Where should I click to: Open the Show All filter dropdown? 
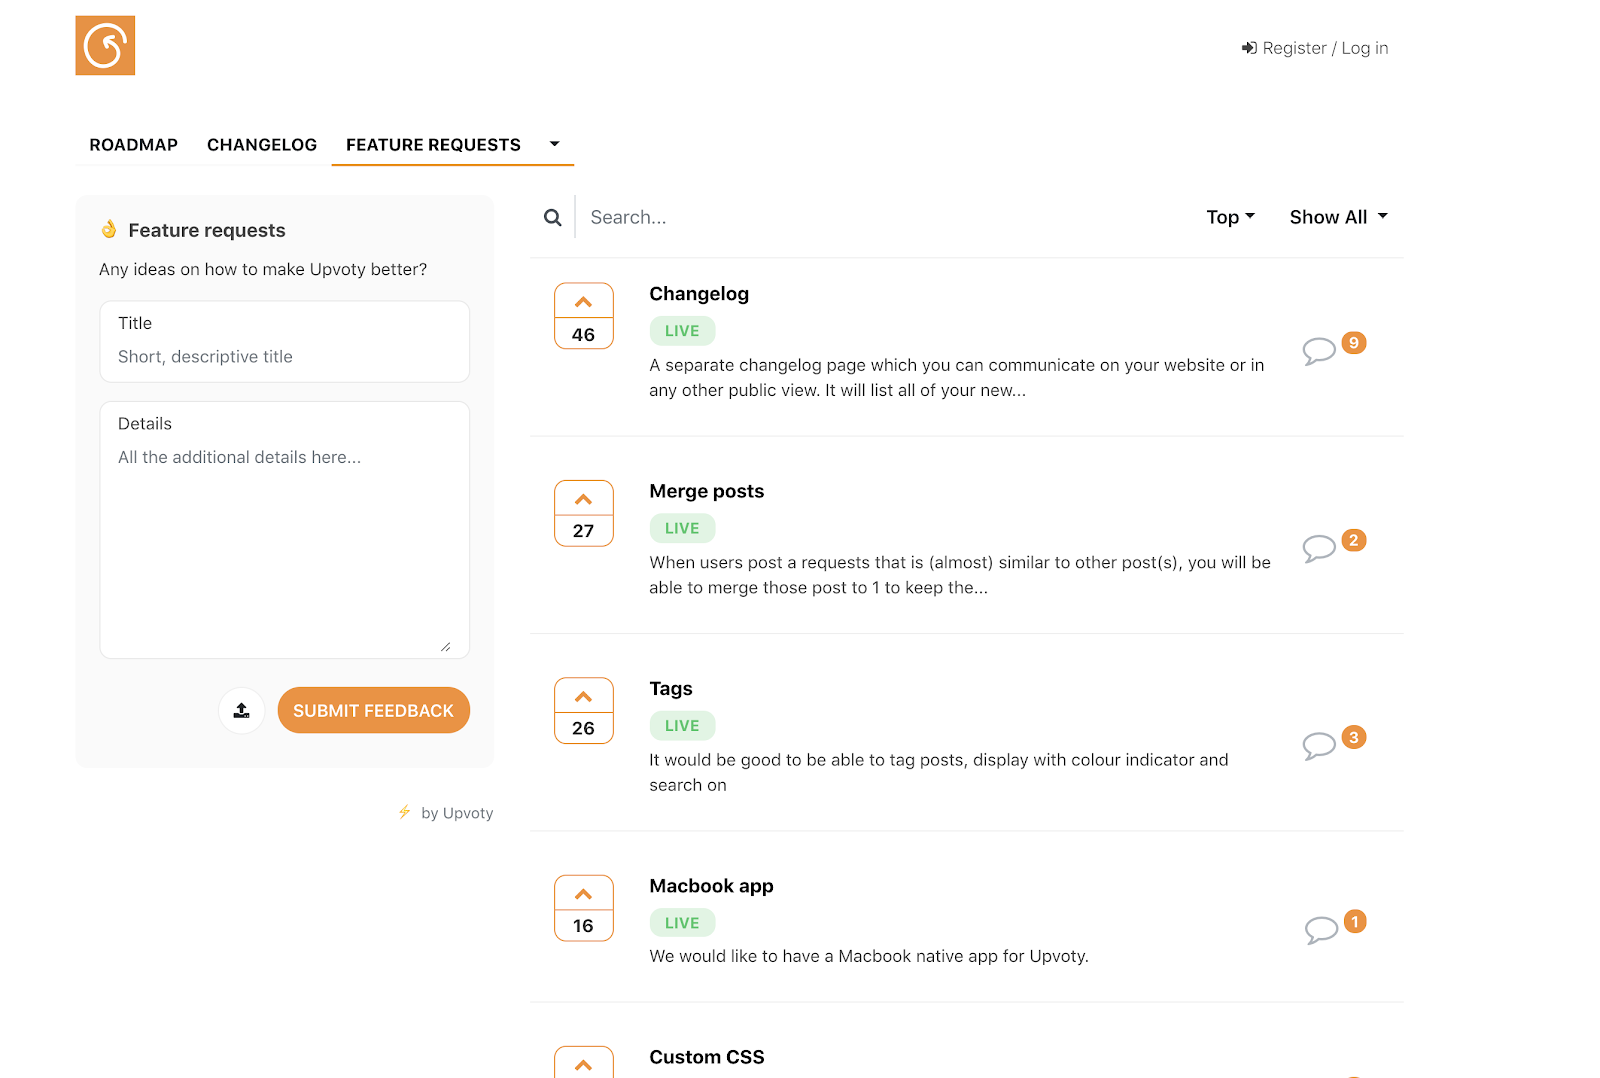pos(1339,217)
